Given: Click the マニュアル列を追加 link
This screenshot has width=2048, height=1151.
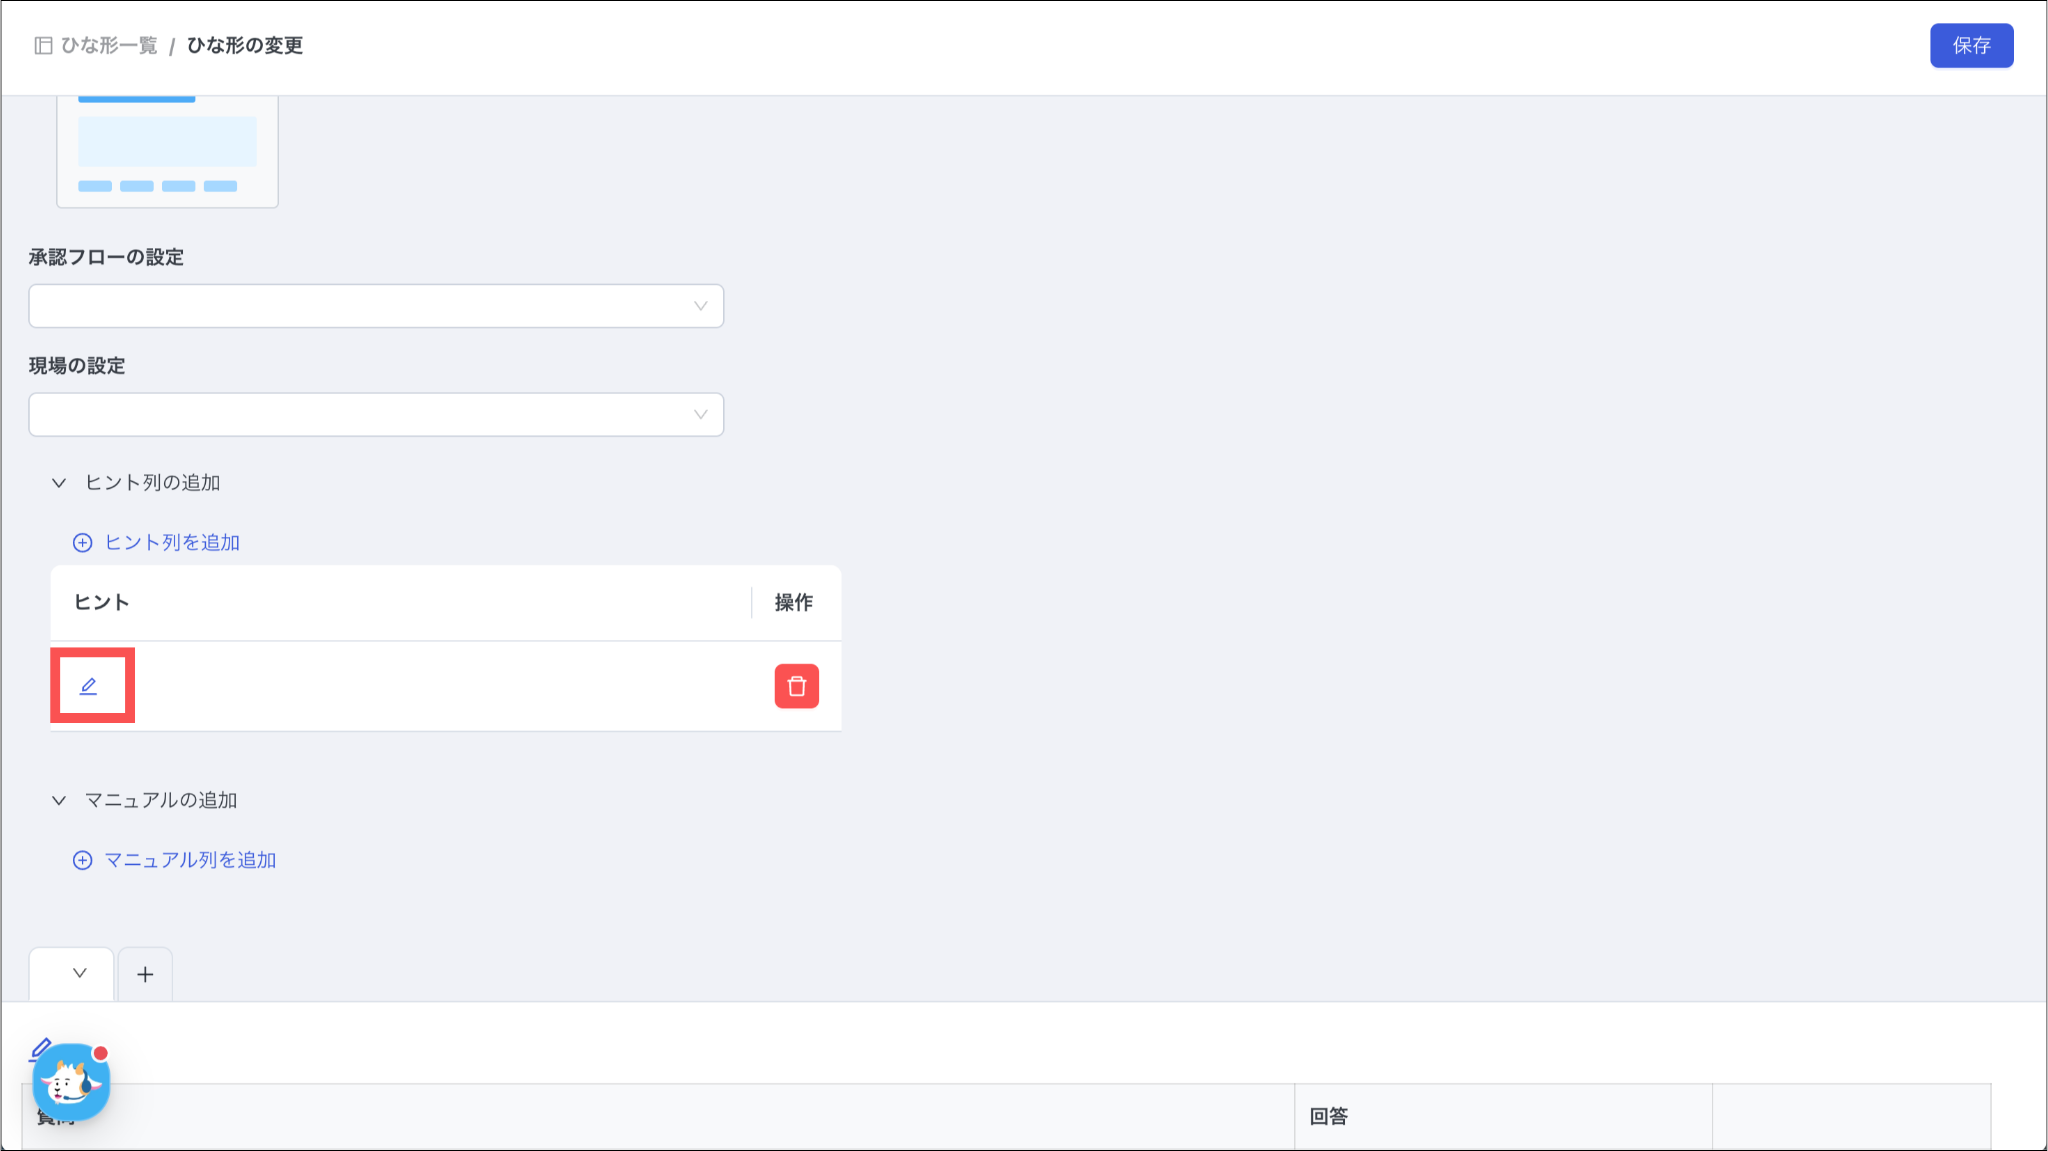Looking at the screenshot, I should point(189,860).
